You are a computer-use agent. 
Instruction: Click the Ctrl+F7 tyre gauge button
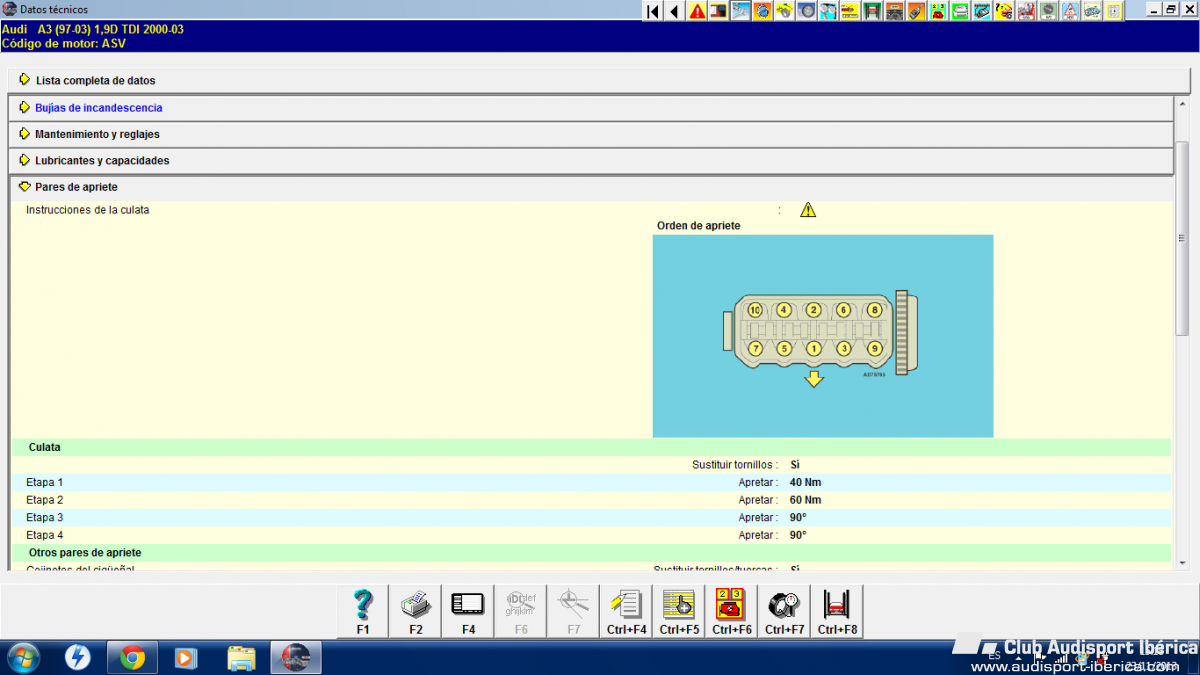(785, 612)
